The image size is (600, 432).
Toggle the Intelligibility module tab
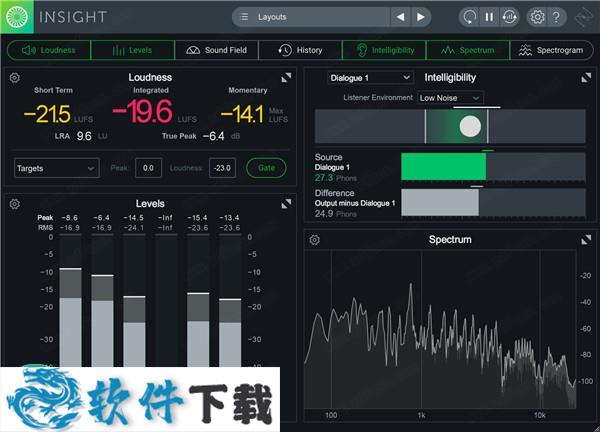[x=384, y=50]
